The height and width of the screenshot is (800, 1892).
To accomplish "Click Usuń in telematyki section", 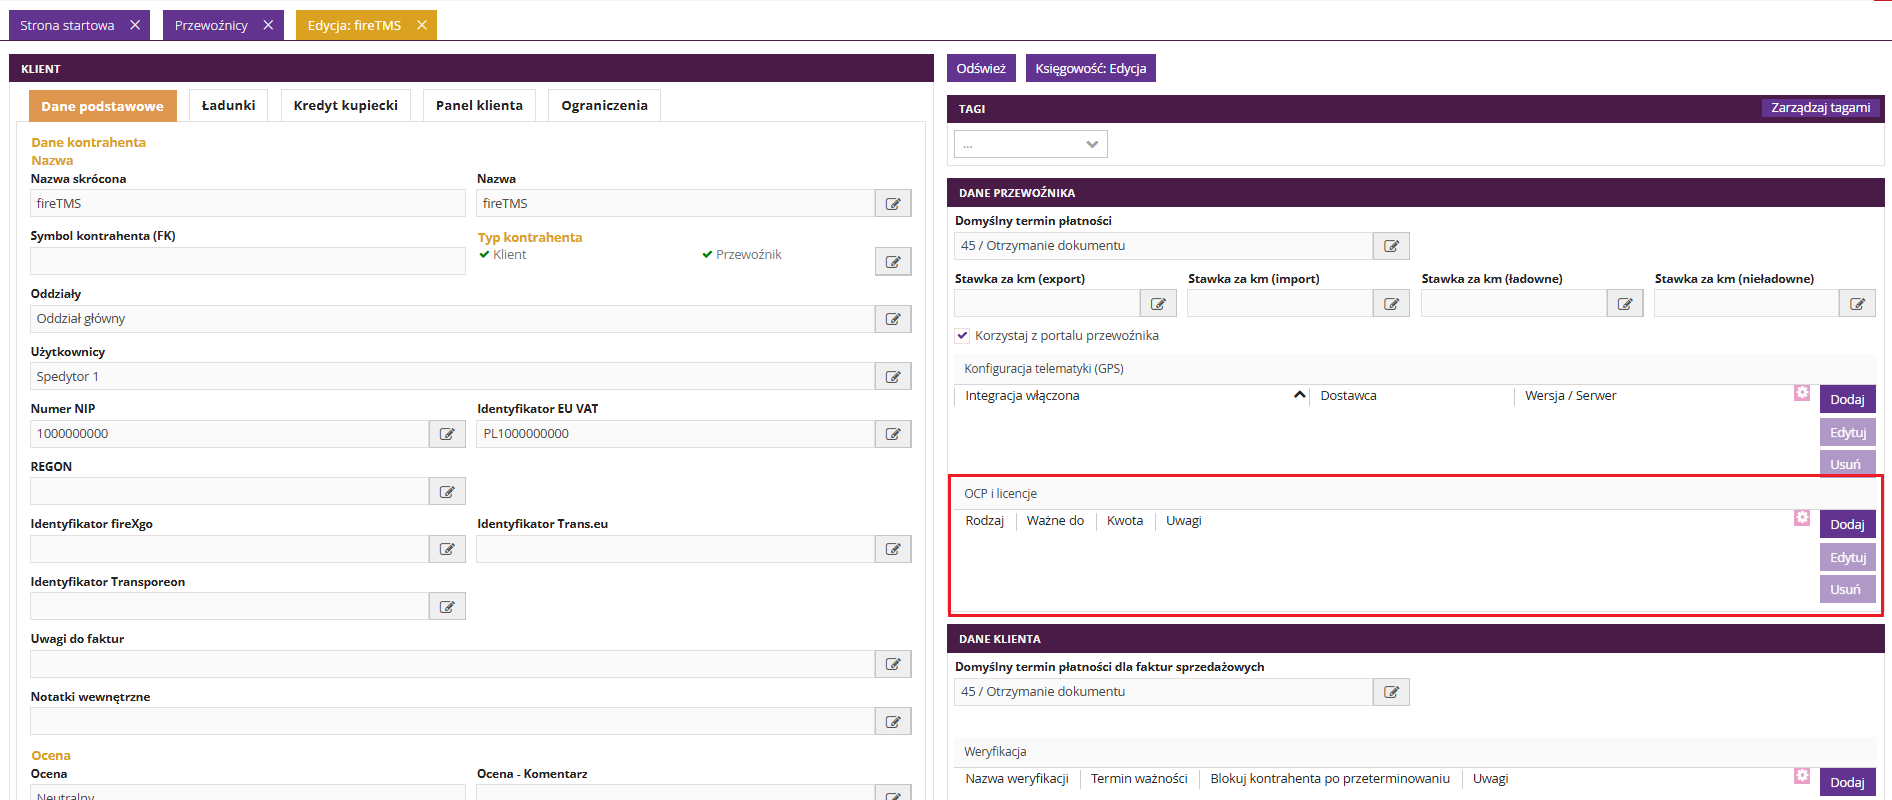I will click(x=1847, y=463).
